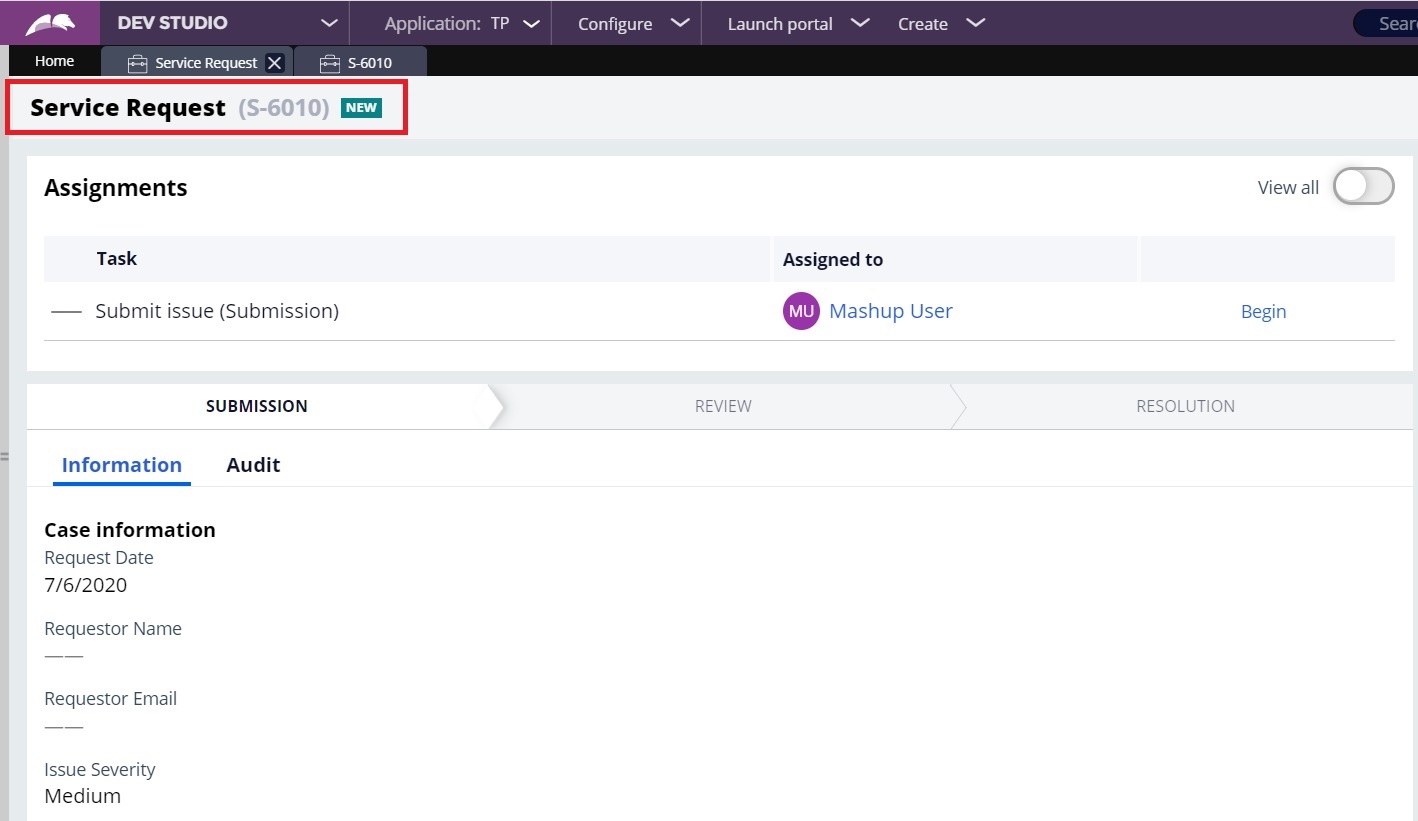Switch to the Information tab
Image resolution: width=1418 pixels, height=821 pixels.
121,464
